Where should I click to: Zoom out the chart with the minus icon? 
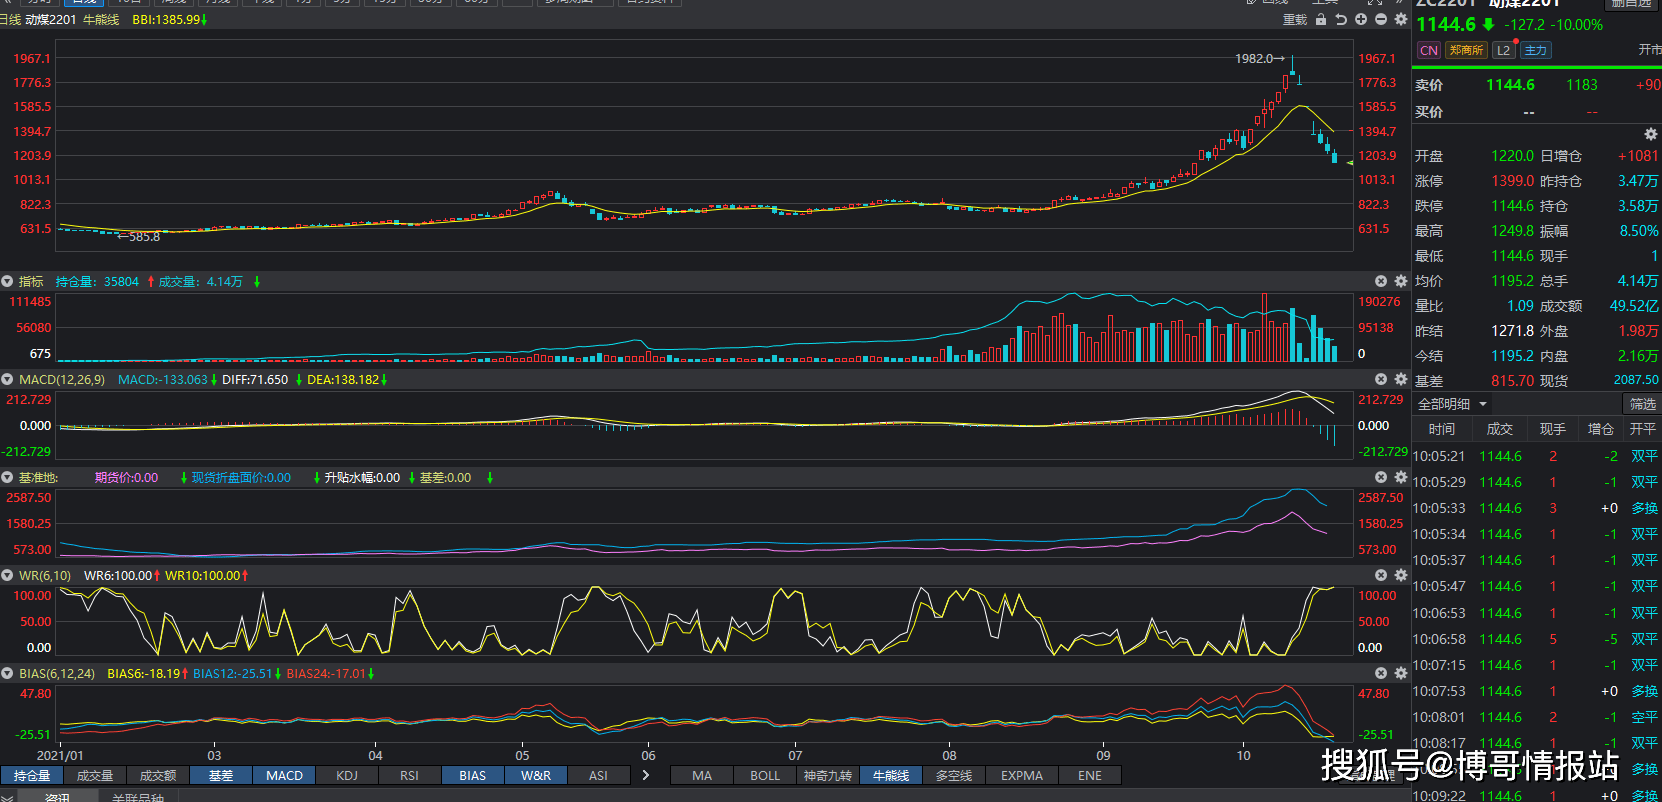coord(1381,20)
